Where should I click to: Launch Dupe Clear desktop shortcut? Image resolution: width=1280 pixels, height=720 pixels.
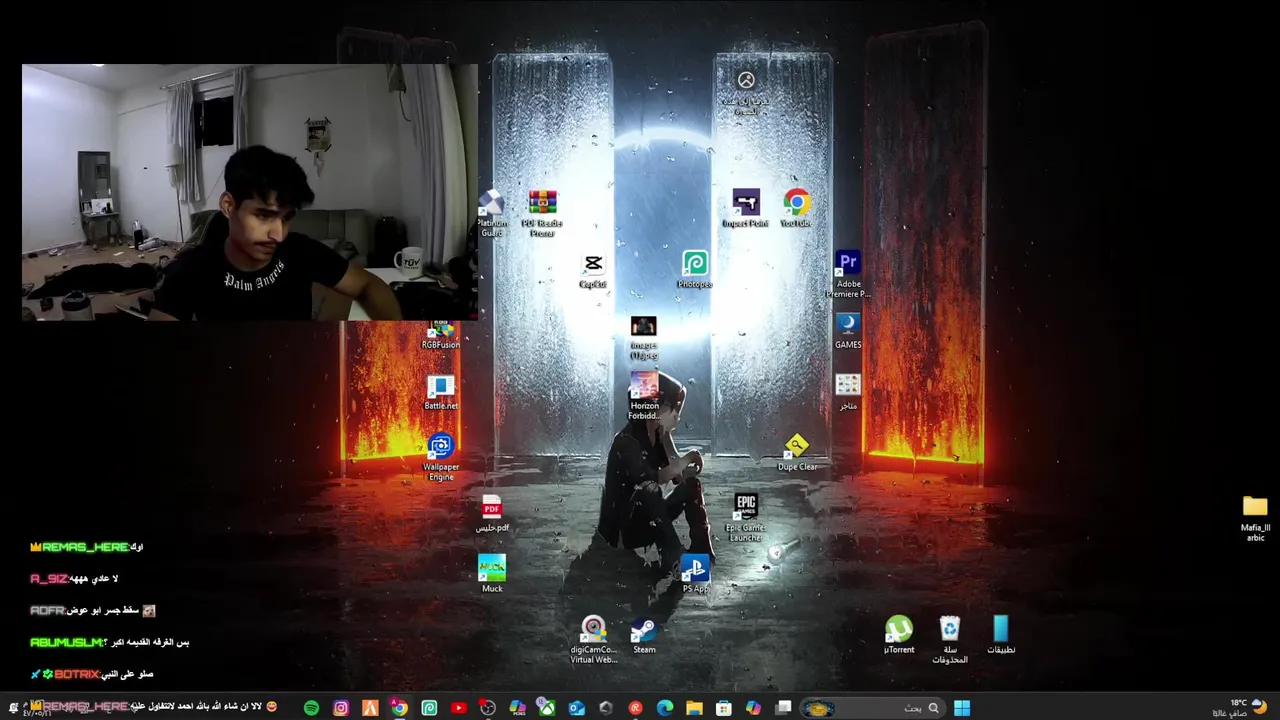797,453
